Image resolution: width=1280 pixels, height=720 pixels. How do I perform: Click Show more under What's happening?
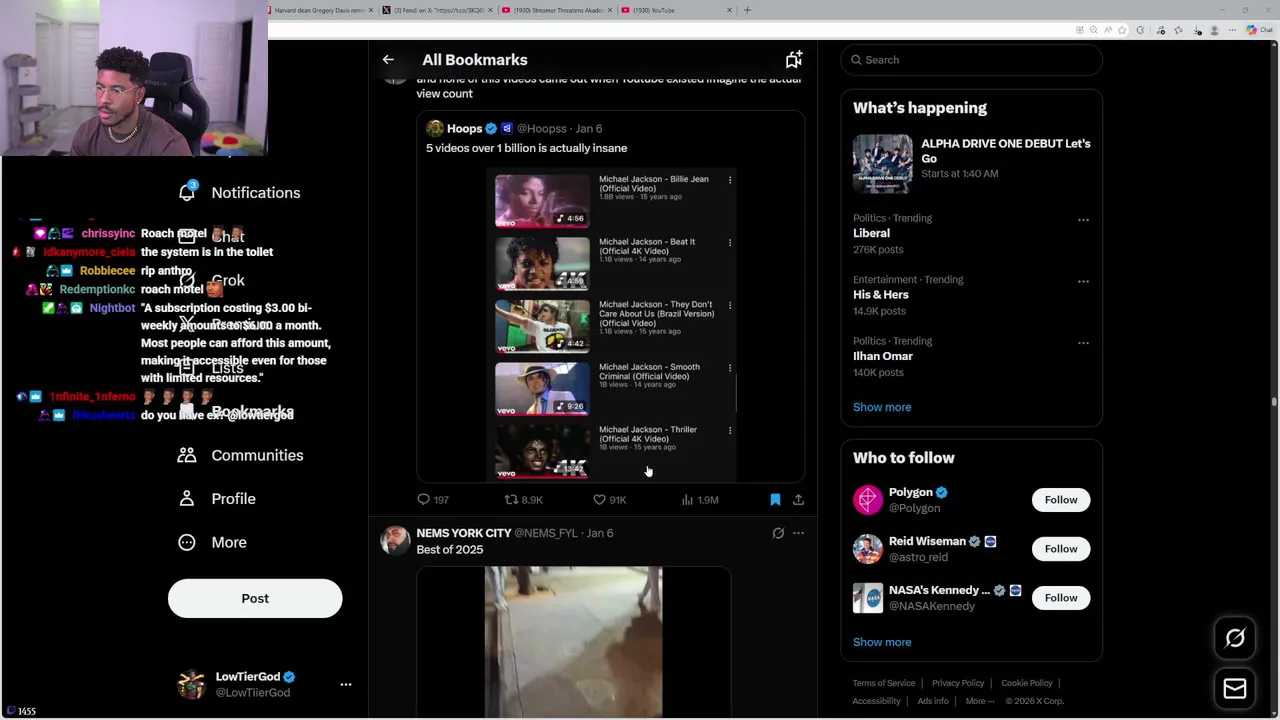click(882, 407)
